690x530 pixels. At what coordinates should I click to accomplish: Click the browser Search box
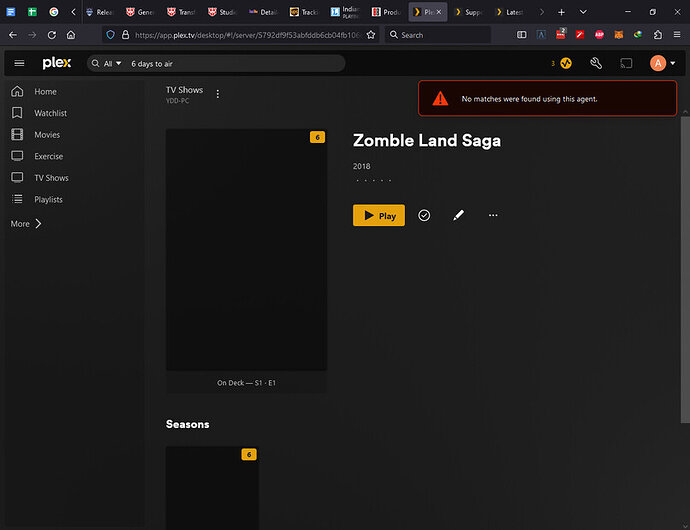pos(438,35)
